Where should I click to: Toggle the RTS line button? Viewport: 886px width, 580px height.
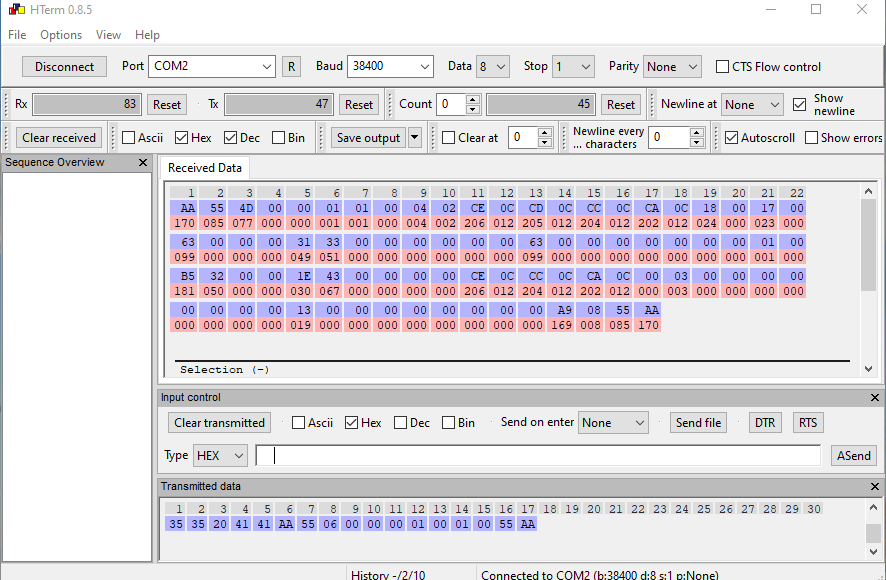807,423
